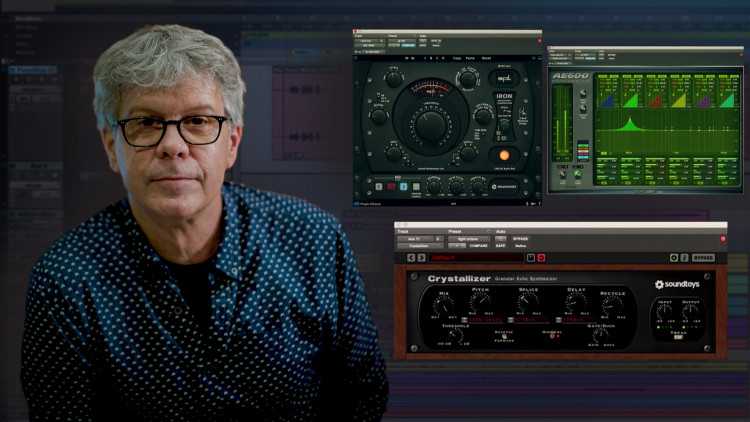This screenshot has height=422, width=750.
Task: Toggle Pro Tools BYPASS in Crystallizer header
Action: tap(520, 239)
